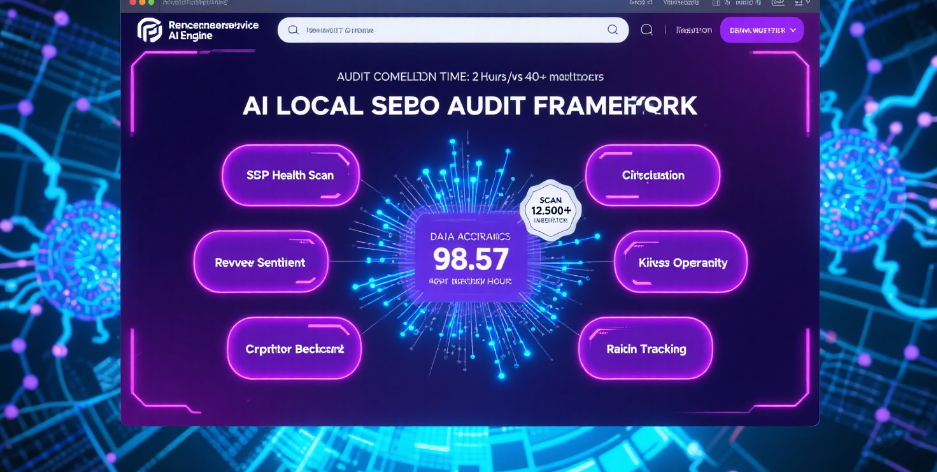Choose the Kiivss Operanity pill
The height and width of the screenshot is (472, 937).
pyautogui.click(x=681, y=262)
